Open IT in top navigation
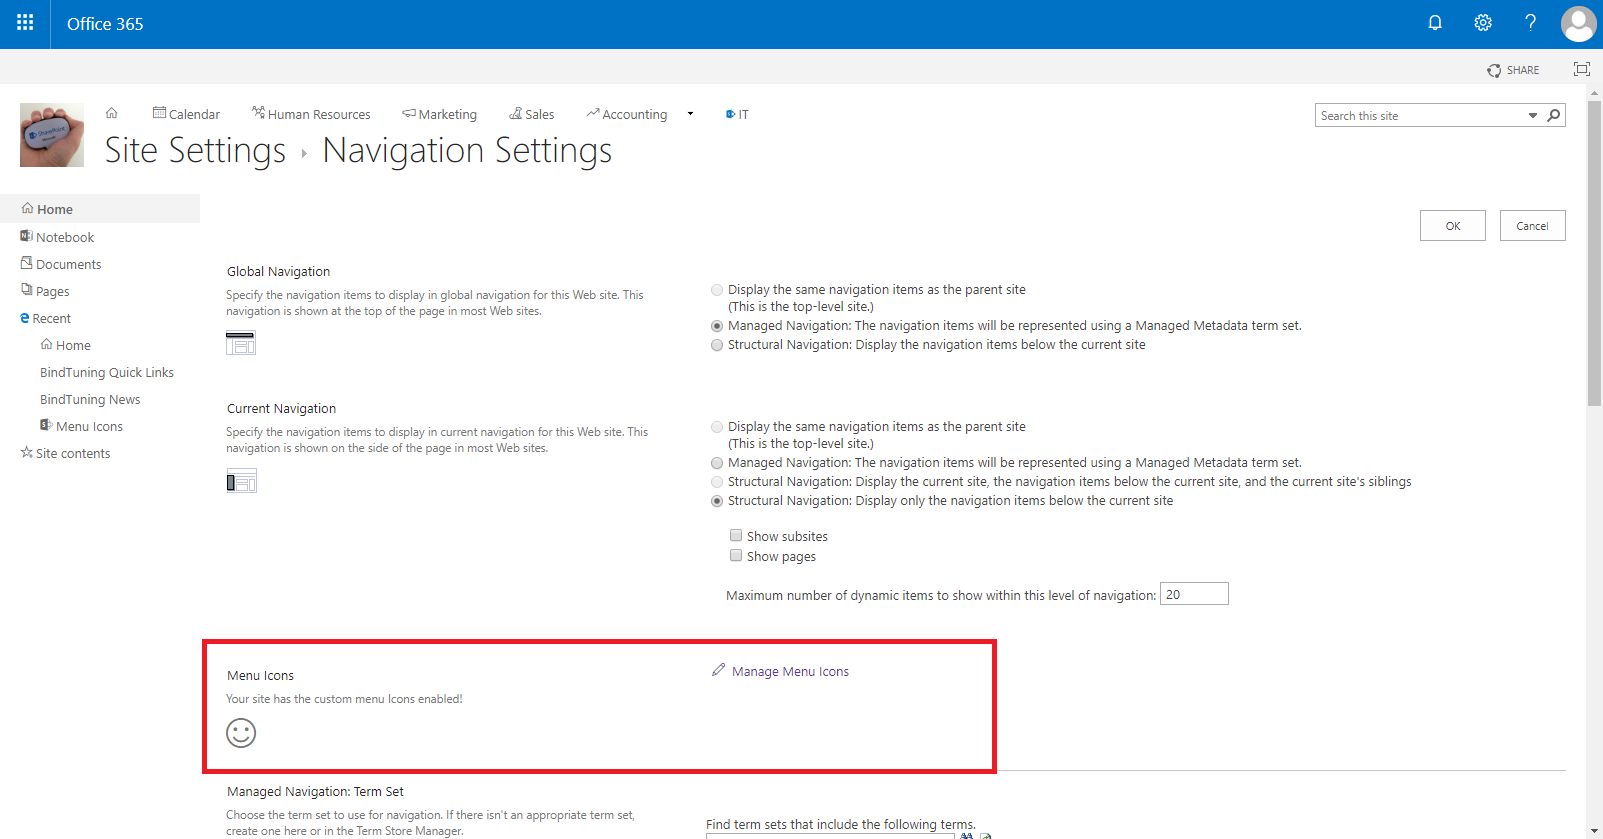The width and height of the screenshot is (1603, 839). 737,114
